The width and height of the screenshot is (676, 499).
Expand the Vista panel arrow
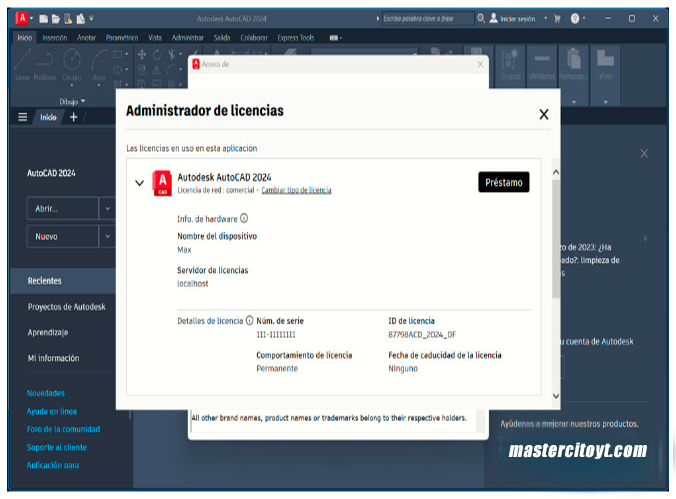(x=605, y=102)
